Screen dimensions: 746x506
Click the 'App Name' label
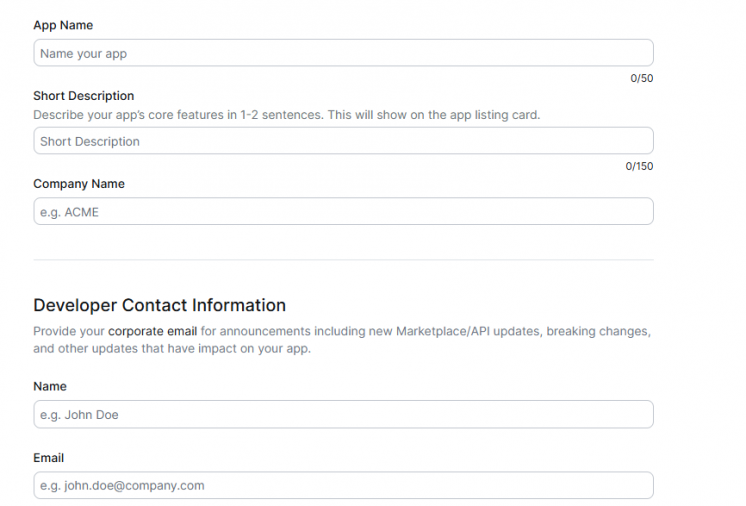click(63, 25)
